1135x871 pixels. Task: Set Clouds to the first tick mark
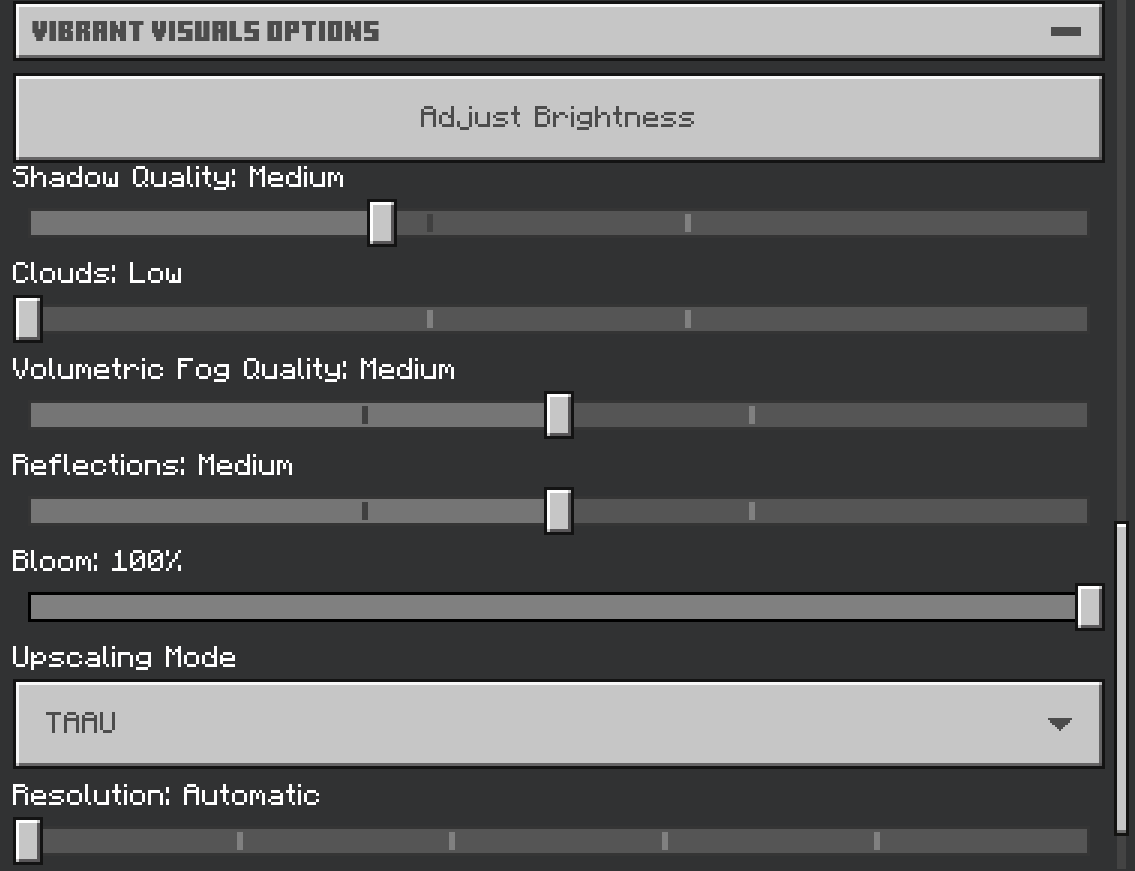pyautogui.click(x=430, y=319)
